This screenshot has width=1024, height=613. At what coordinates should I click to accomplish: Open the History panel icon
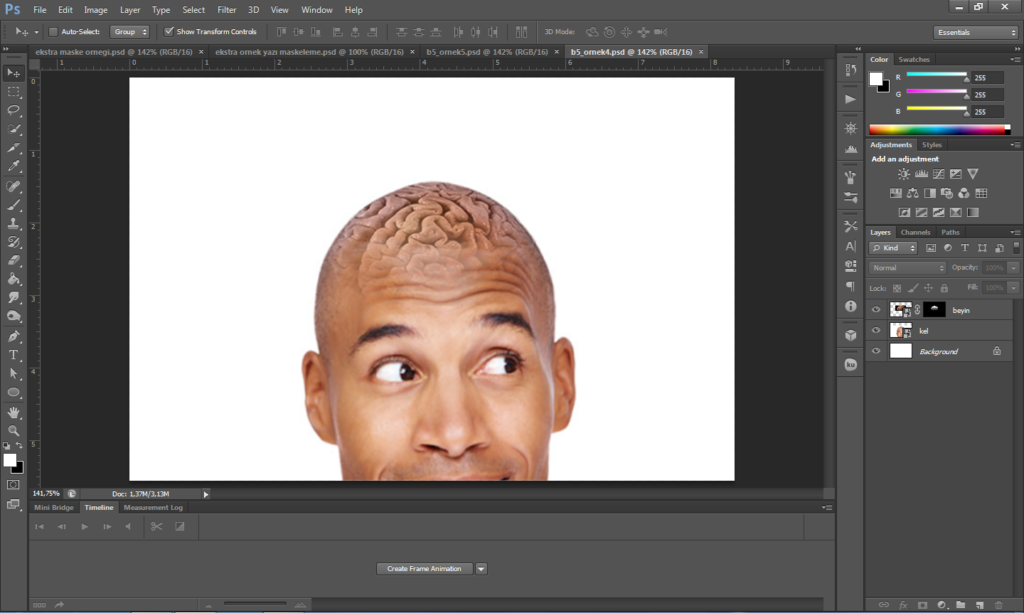[851, 70]
